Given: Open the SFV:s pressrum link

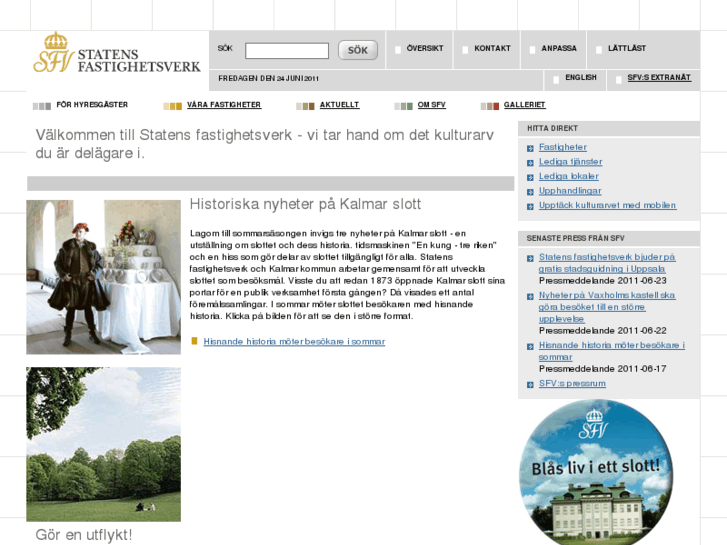Looking at the screenshot, I should (x=572, y=384).
